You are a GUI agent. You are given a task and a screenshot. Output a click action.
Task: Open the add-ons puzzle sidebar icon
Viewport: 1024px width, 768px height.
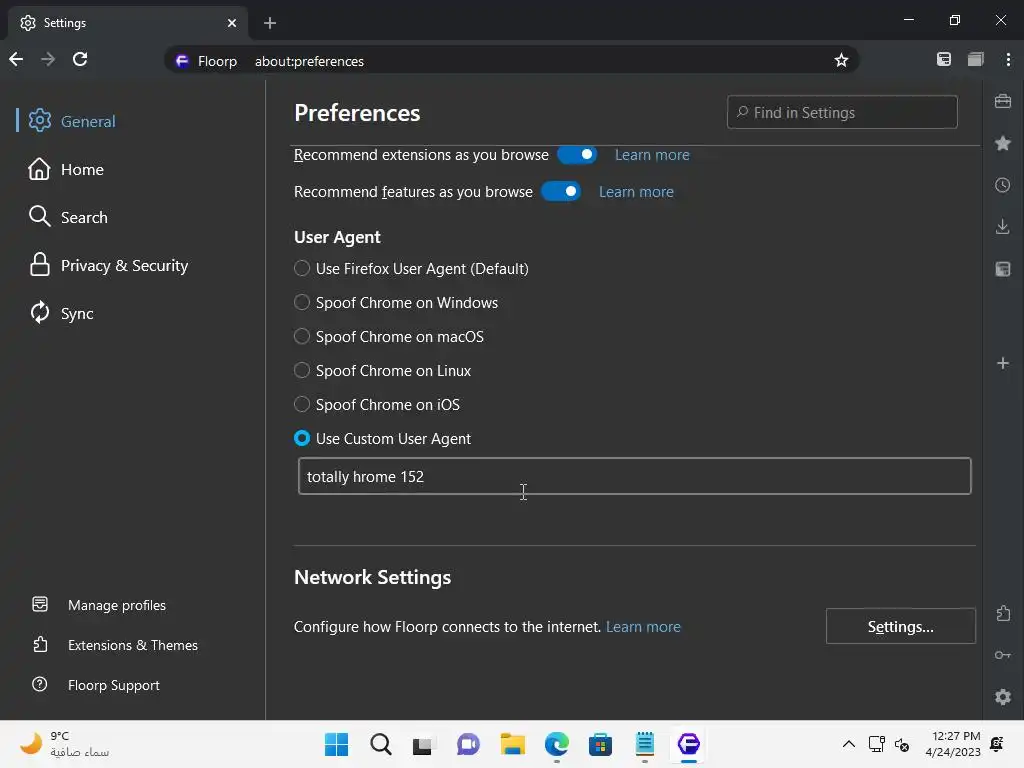click(1002, 613)
